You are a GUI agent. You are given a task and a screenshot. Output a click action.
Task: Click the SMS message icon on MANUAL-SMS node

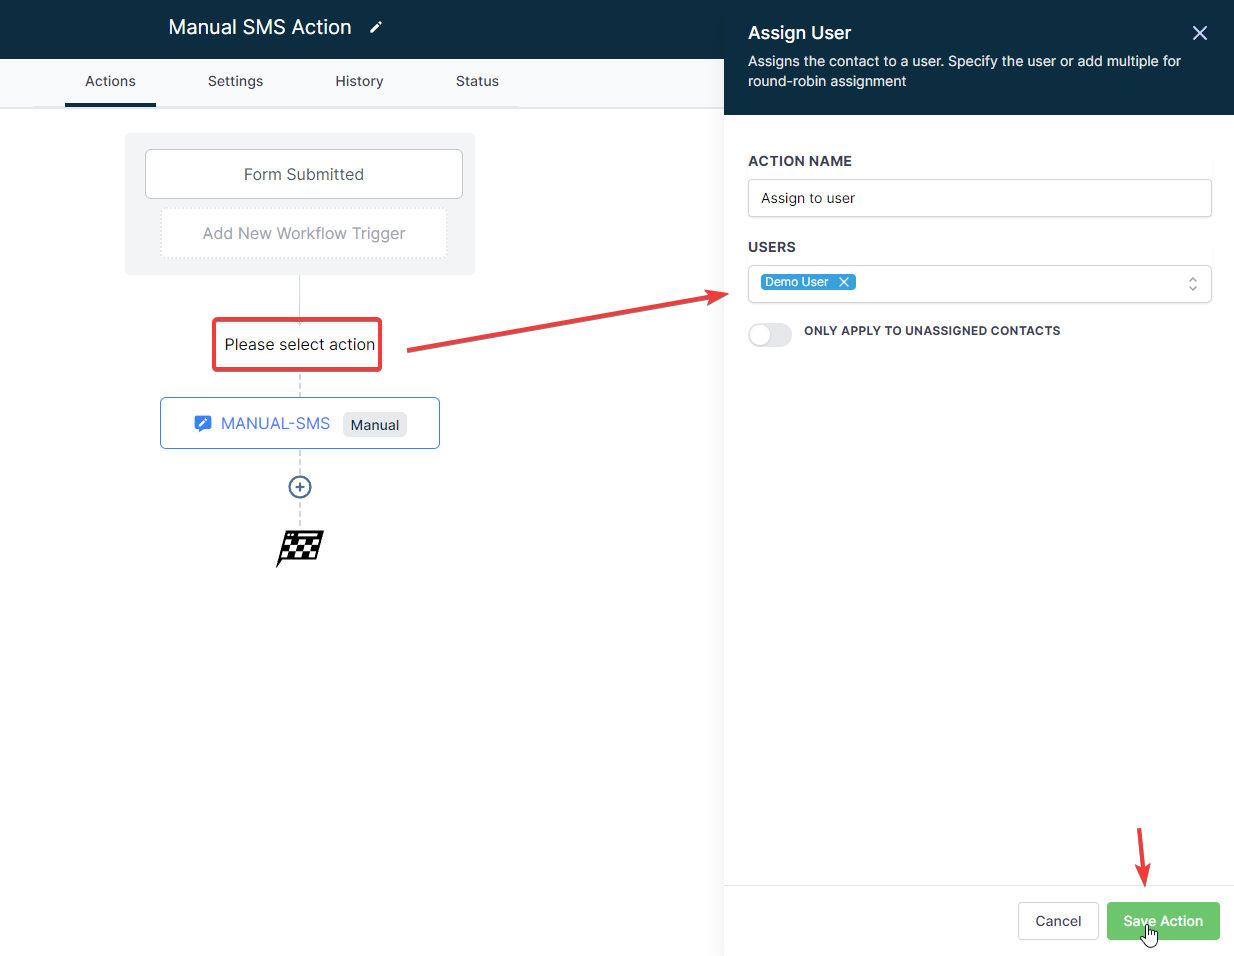(x=203, y=424)
